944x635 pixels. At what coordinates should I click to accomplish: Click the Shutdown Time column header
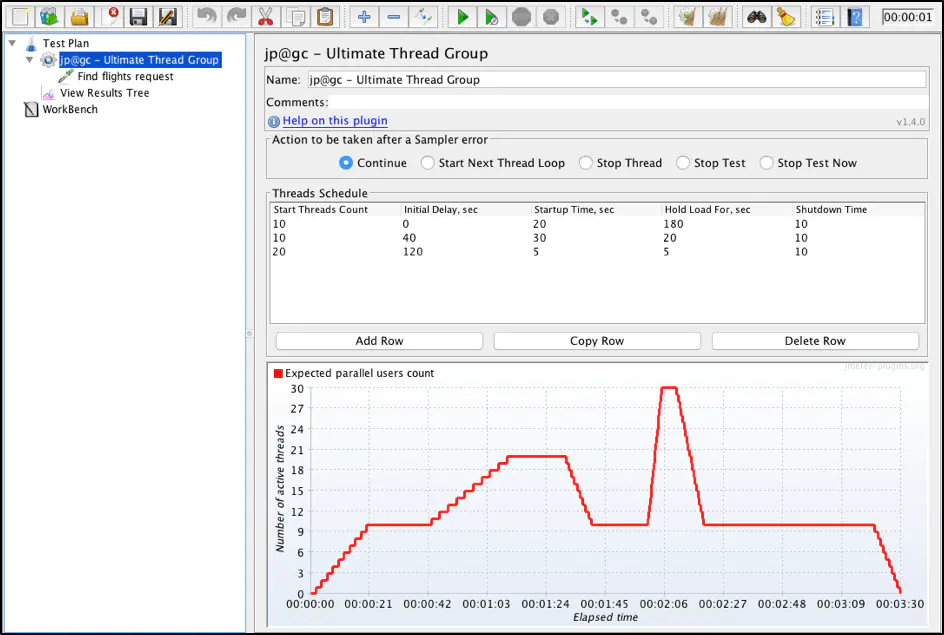pyautogui.click(x=859, y=209)
